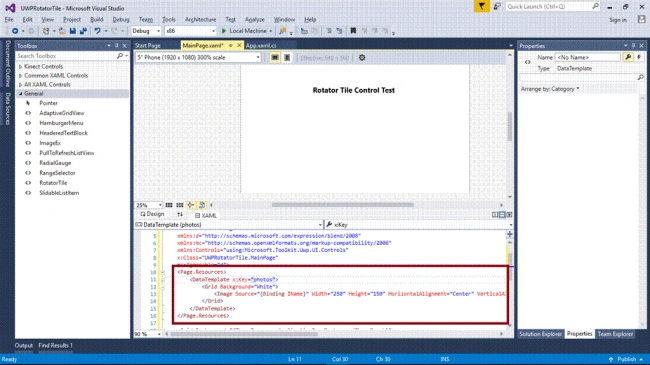Expand Common XAML Controls group
The width and height of the screenshot is (650, 365).
pyautogui.click(x=20, y=75)
